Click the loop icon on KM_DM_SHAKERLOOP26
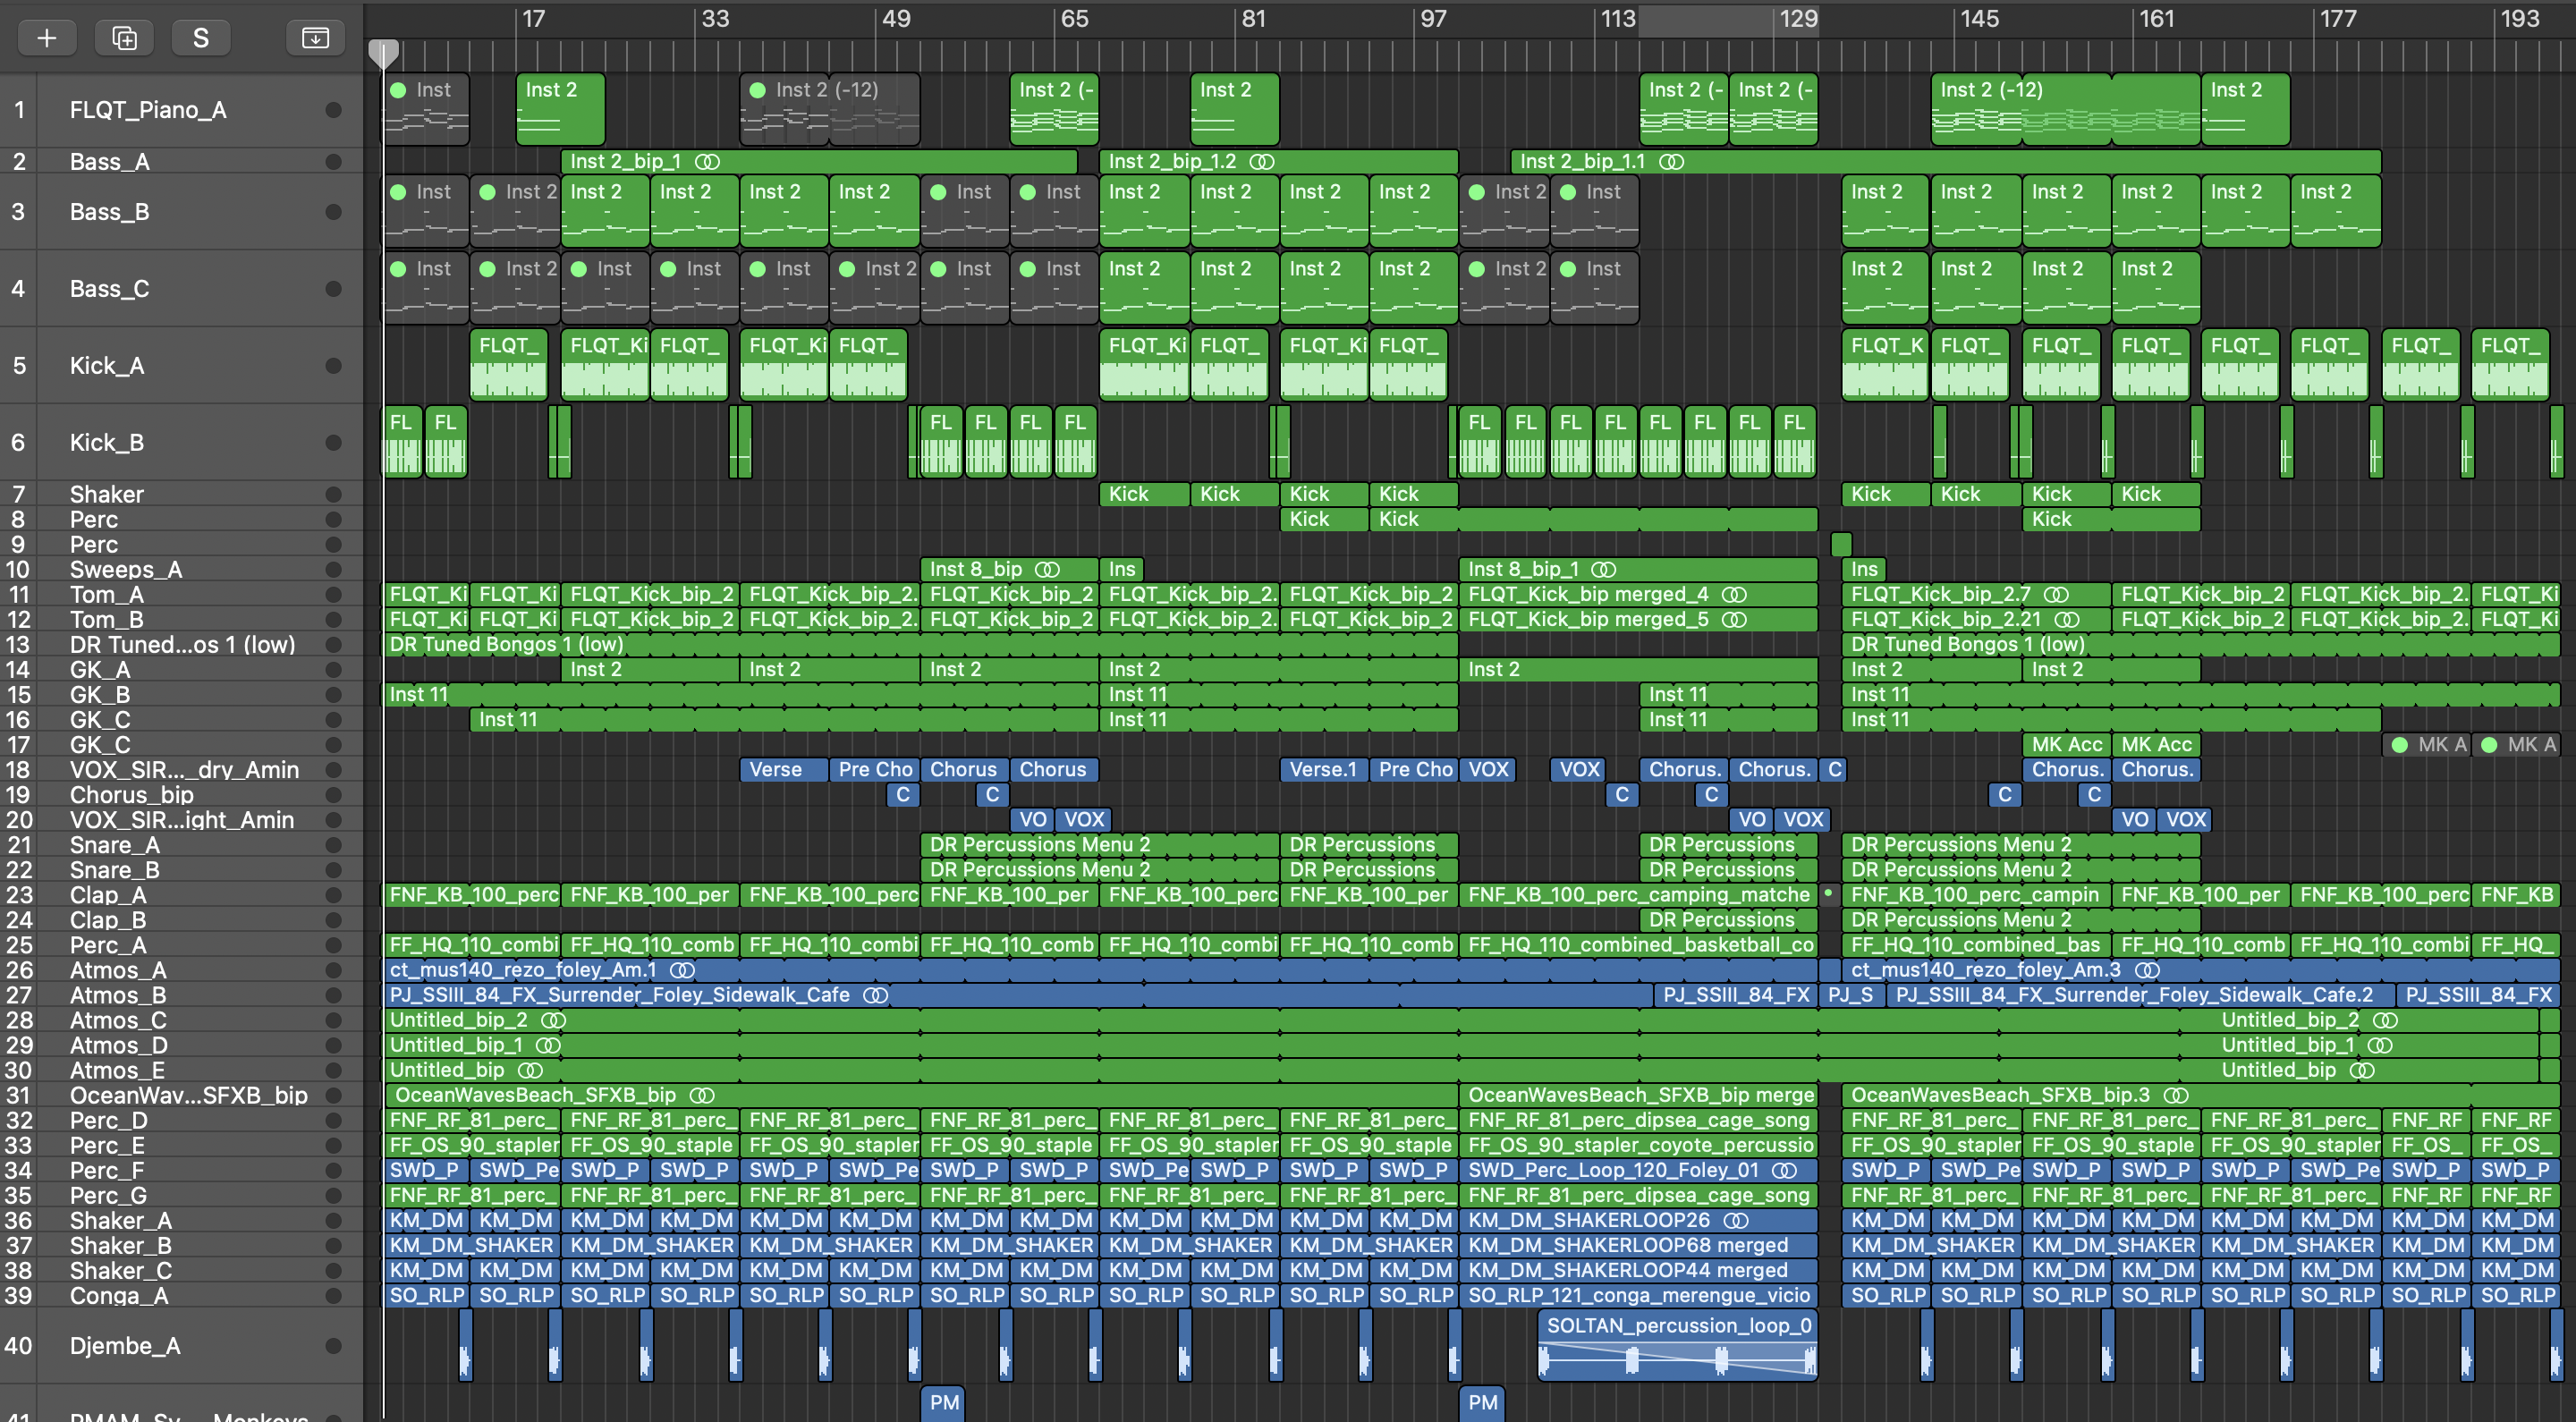 [x=1736, y=1220]
